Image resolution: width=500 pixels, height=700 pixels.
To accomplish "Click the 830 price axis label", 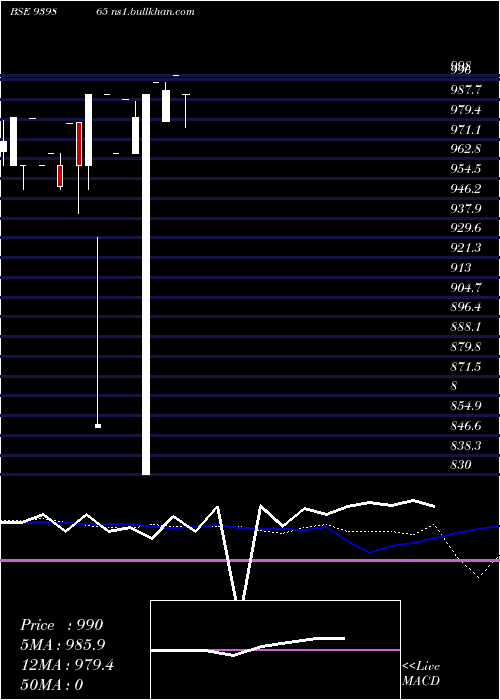I will click(x=461, y=465).
